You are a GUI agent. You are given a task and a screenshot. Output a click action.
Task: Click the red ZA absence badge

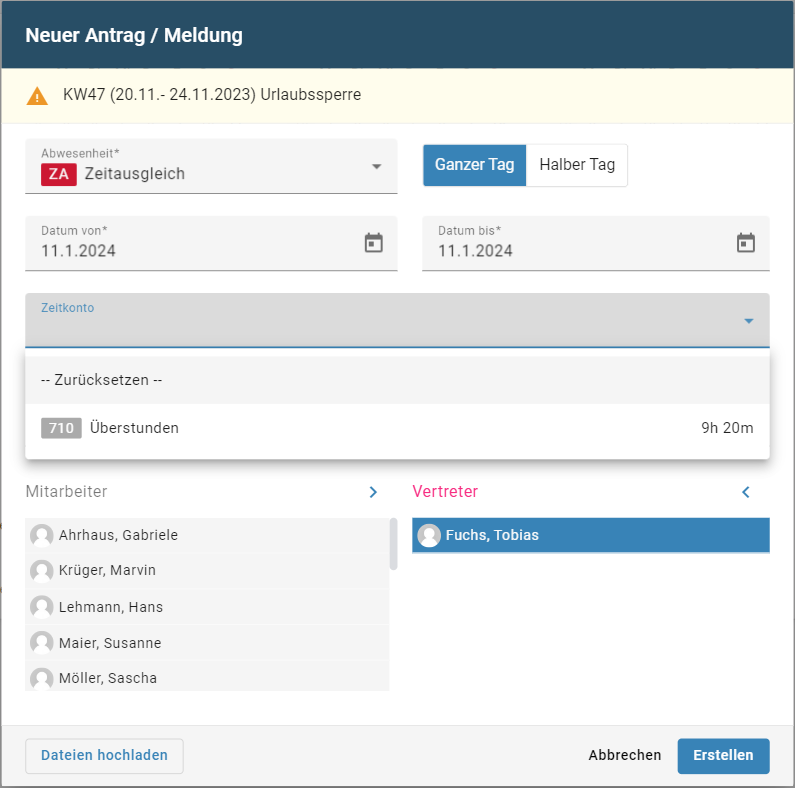tap(59, 173)
